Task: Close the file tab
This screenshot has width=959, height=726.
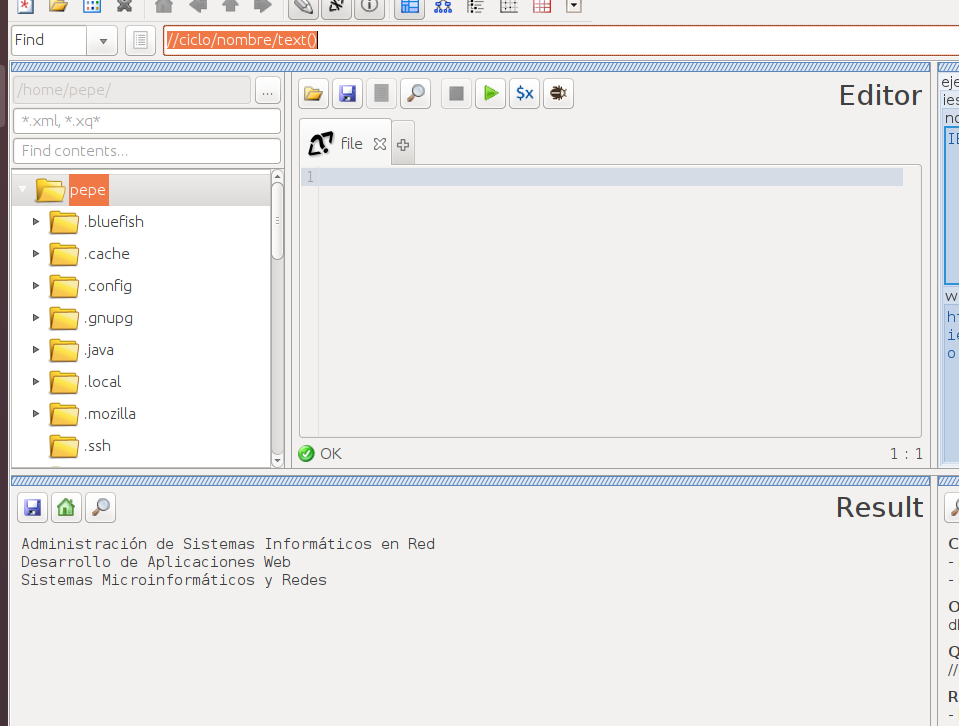Action: 380,144
